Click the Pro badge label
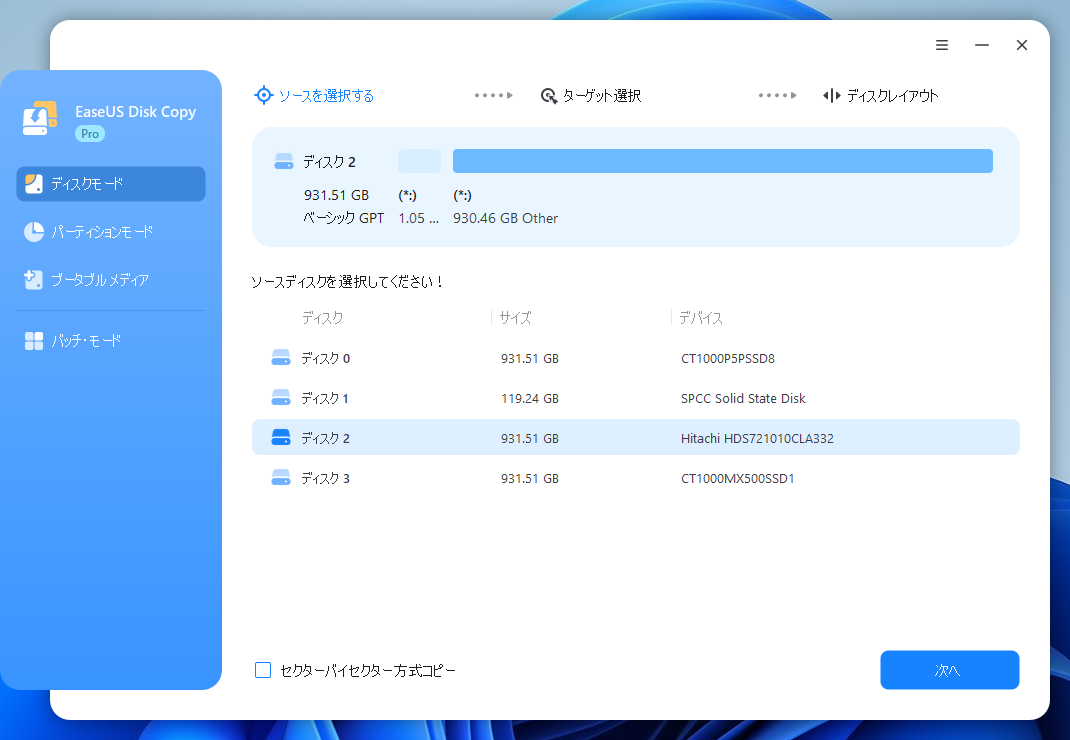 [x=90, y=134]
